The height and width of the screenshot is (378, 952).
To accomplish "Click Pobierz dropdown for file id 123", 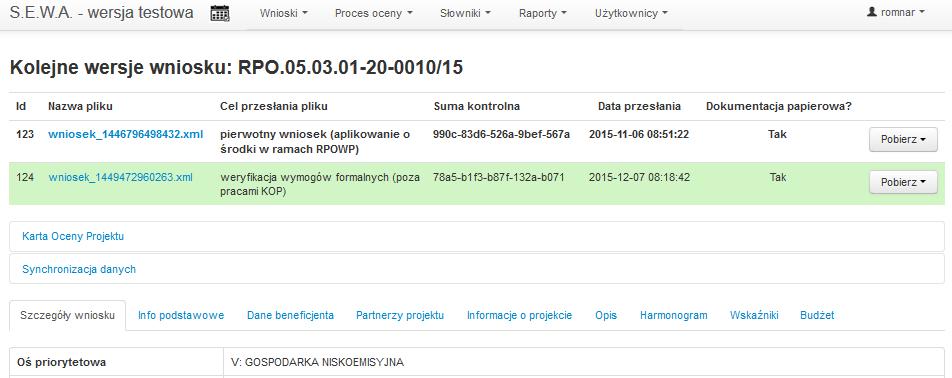I will [x=903, y=139].
